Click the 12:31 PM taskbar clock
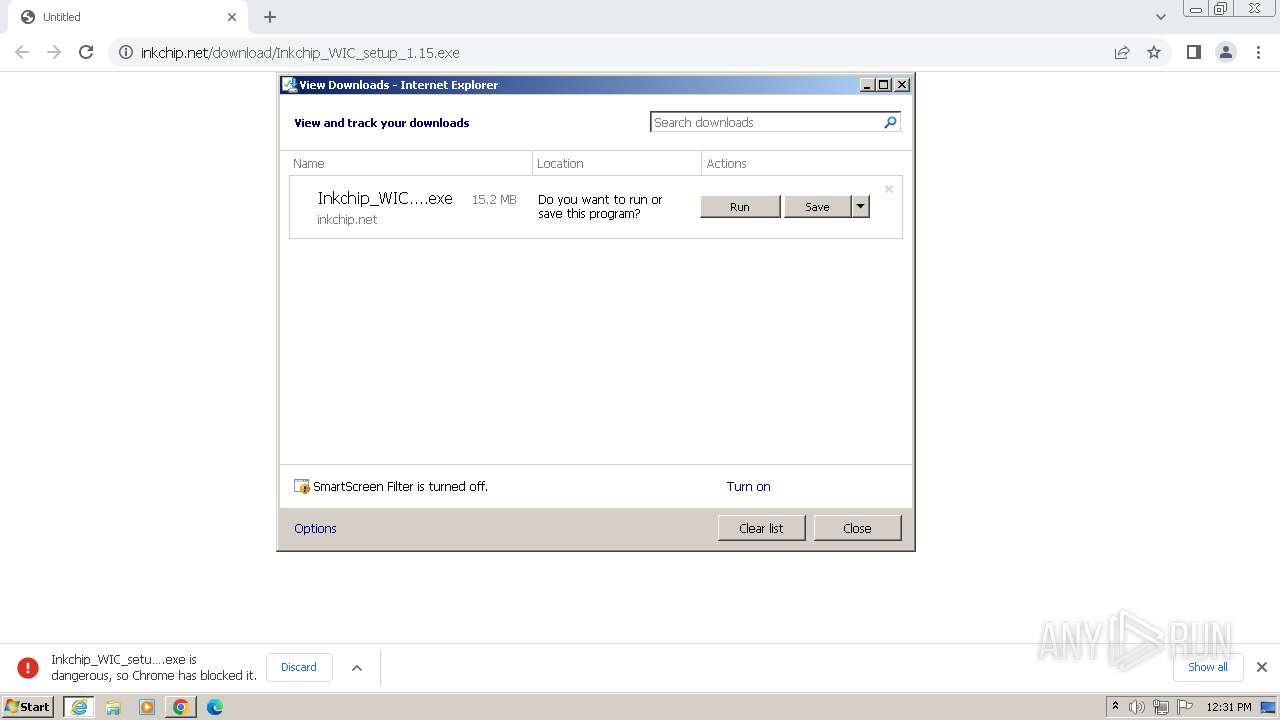Screen dimensions: 1280x720 tap(1229, 707)
